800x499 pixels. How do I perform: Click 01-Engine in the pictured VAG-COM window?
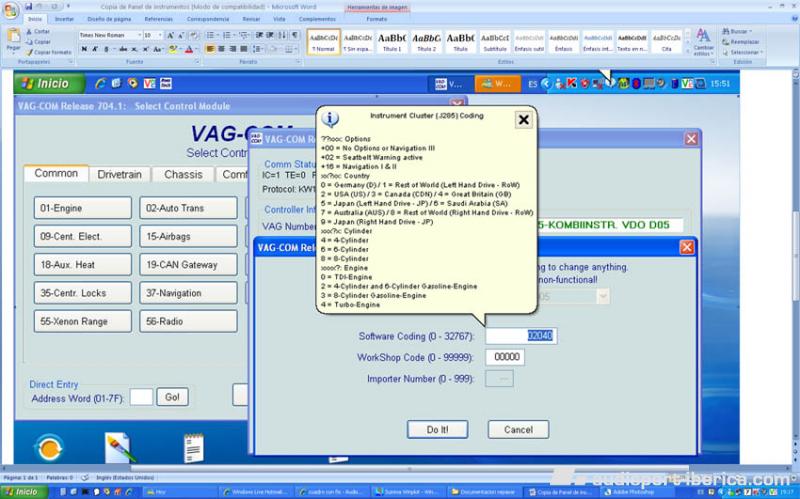83,208
